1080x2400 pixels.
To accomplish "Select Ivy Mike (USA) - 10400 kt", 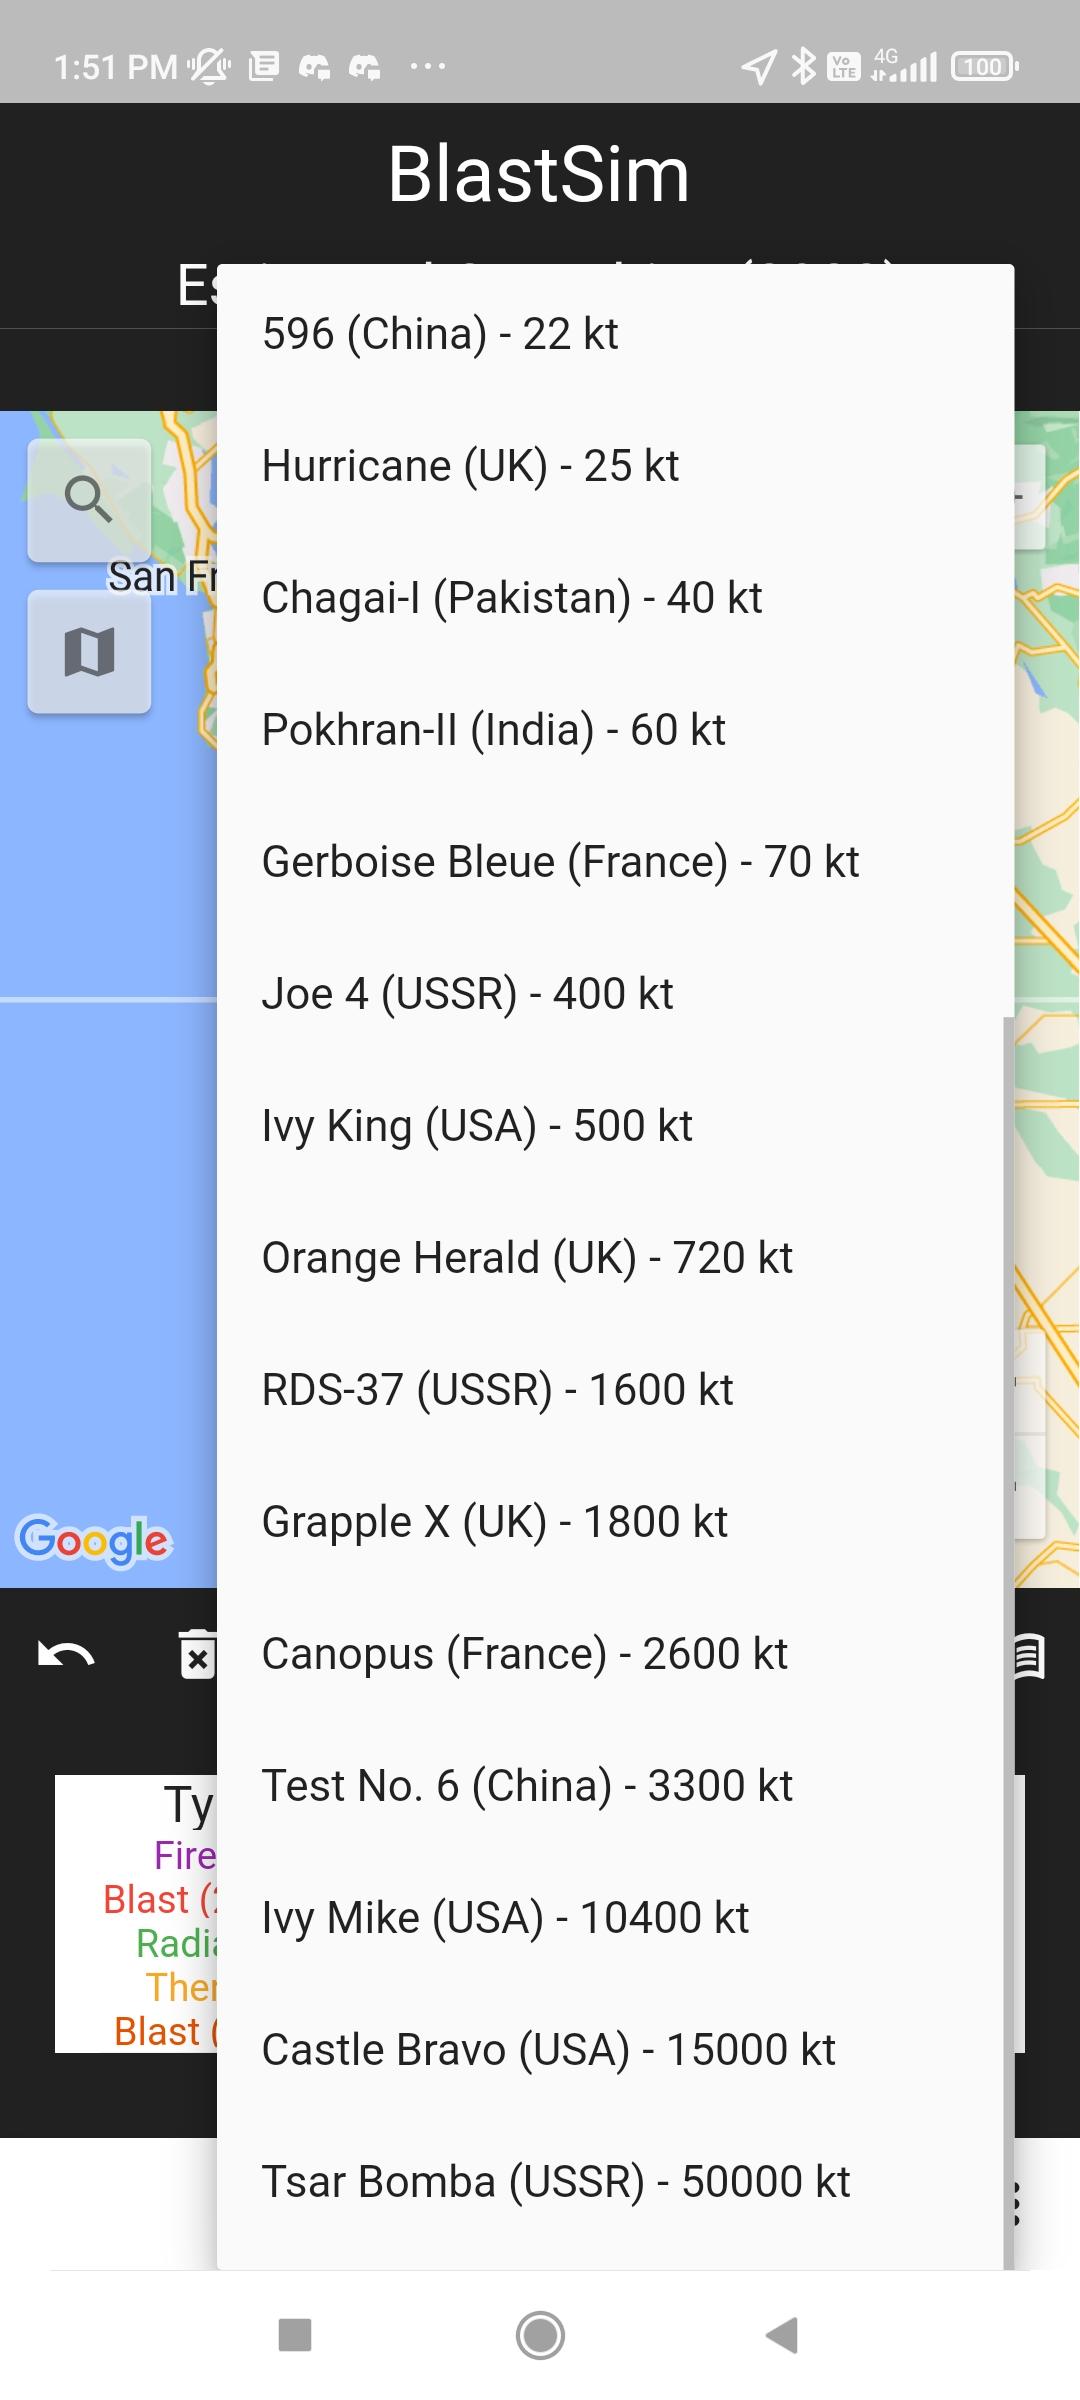I will pyautogui.click(x=505, y=1918).
